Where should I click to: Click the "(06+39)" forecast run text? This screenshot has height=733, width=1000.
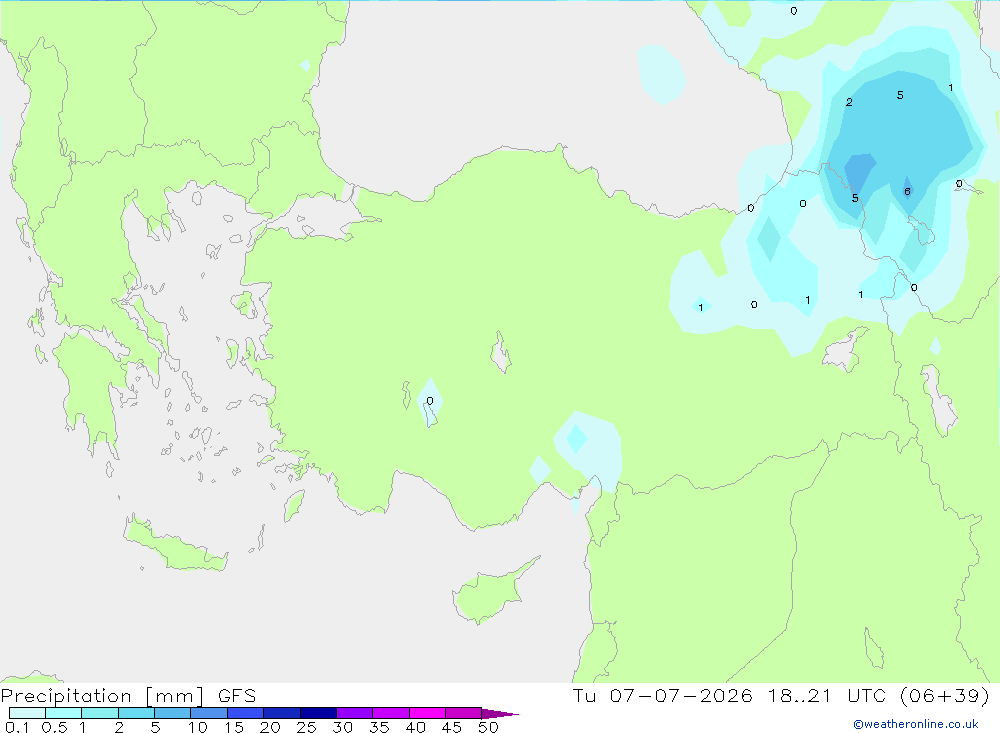pyautogui.click(x=945, y=695)
